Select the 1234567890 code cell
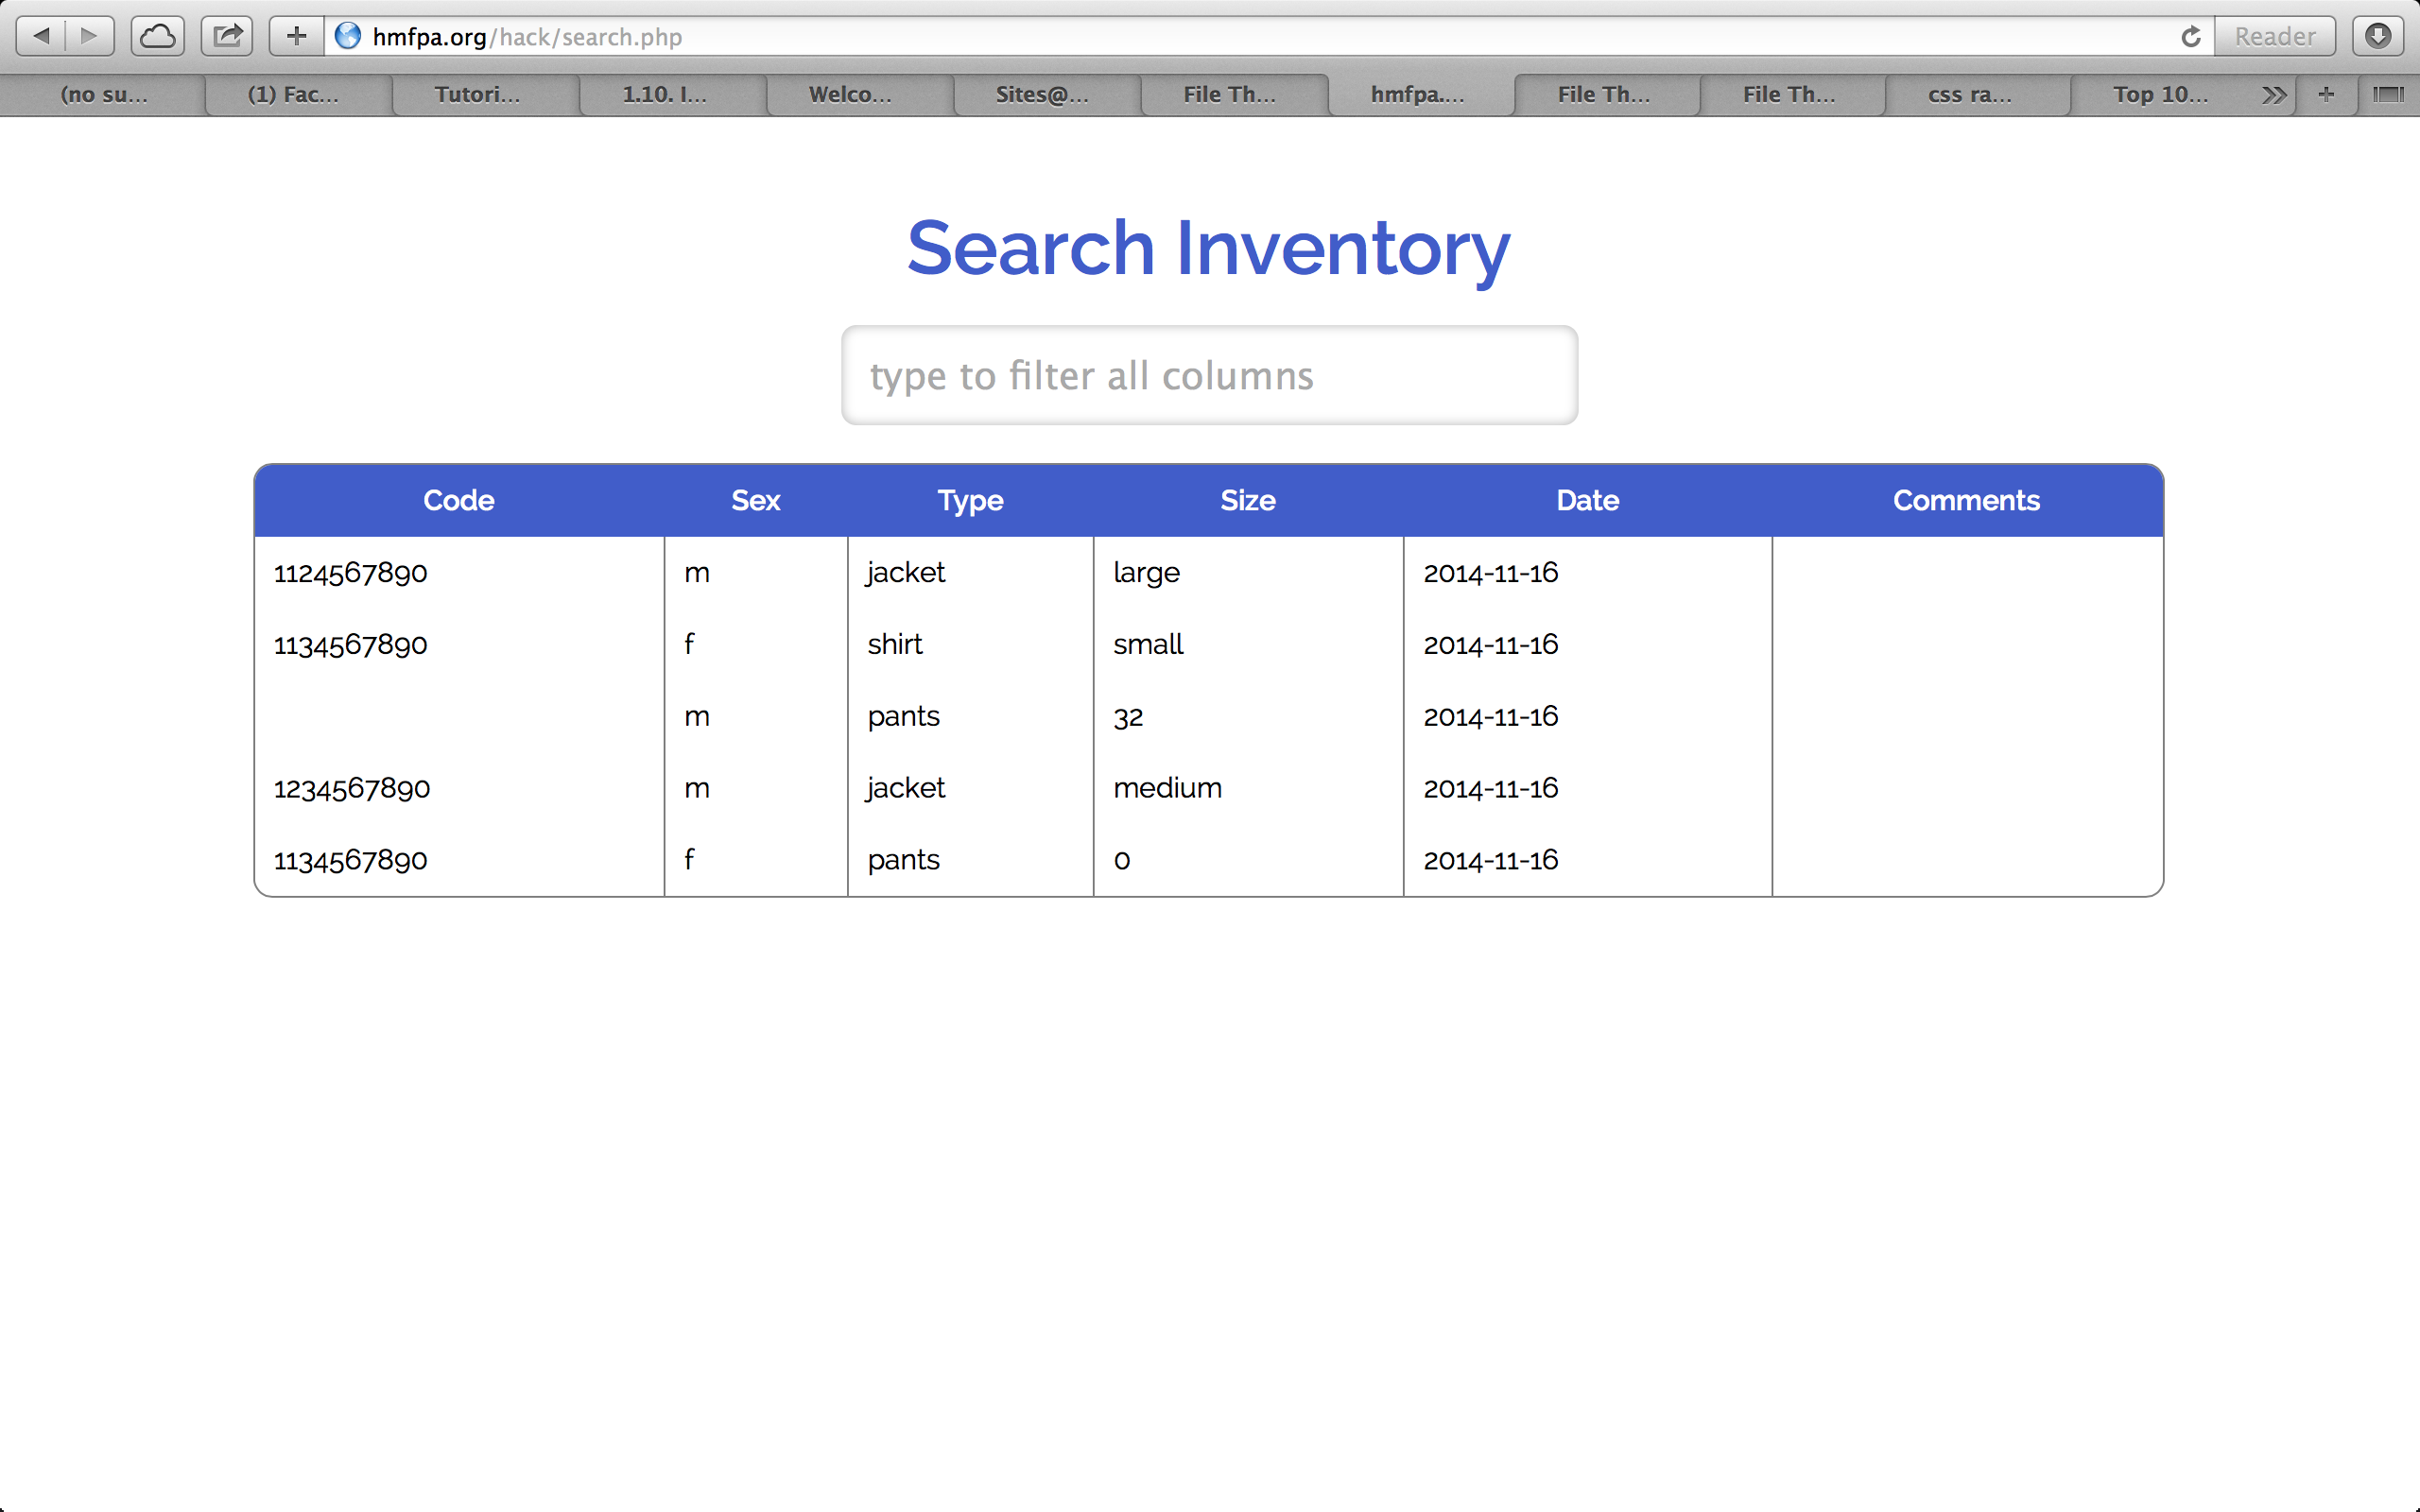The height and width of the screenshot is (1512, 2420). point(352,788)
